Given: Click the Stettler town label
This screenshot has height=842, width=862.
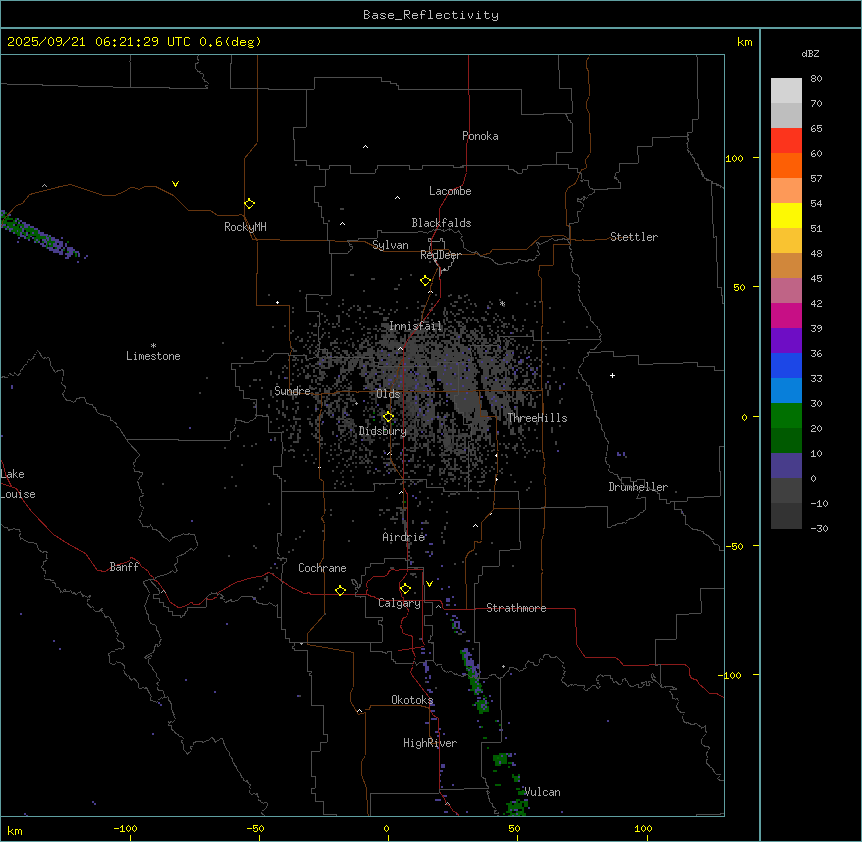Looking at the screenshot, I should [x=634, y=237].
